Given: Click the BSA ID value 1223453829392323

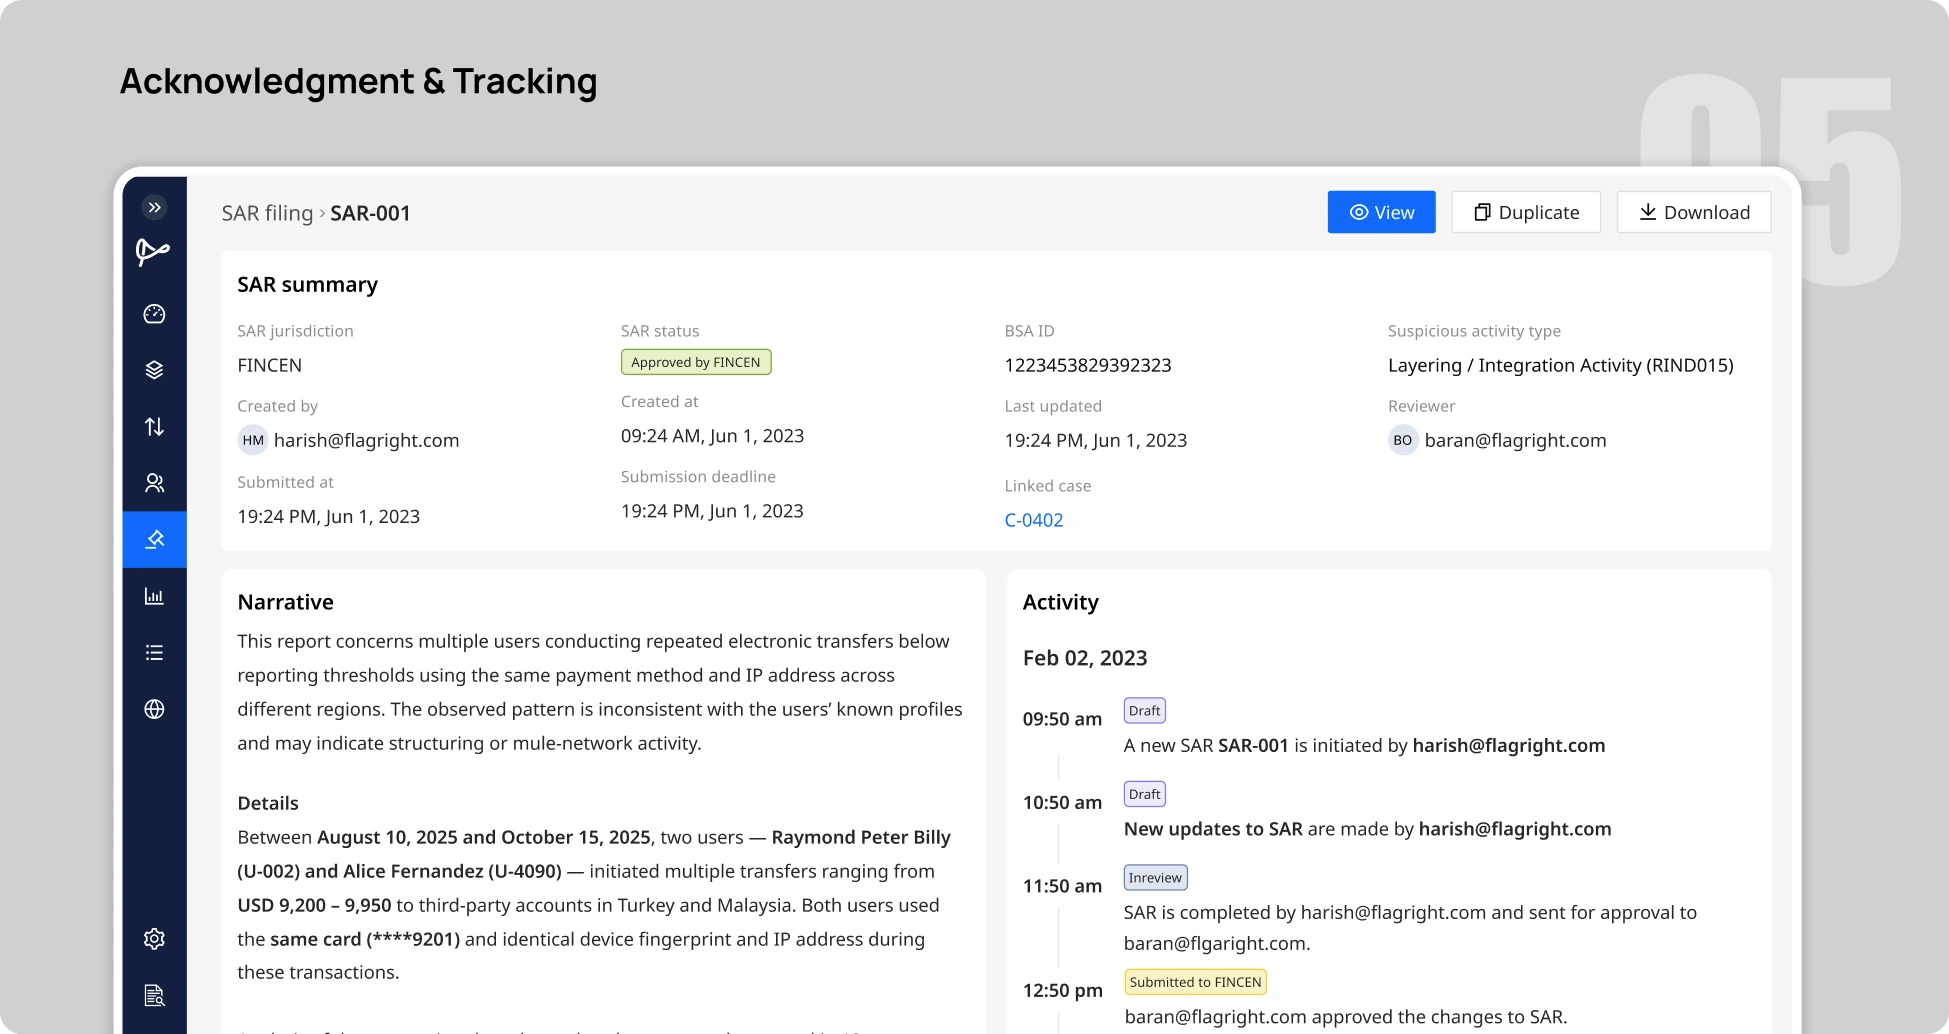Looking at the screenshot, I should [x=1088, y=365].
